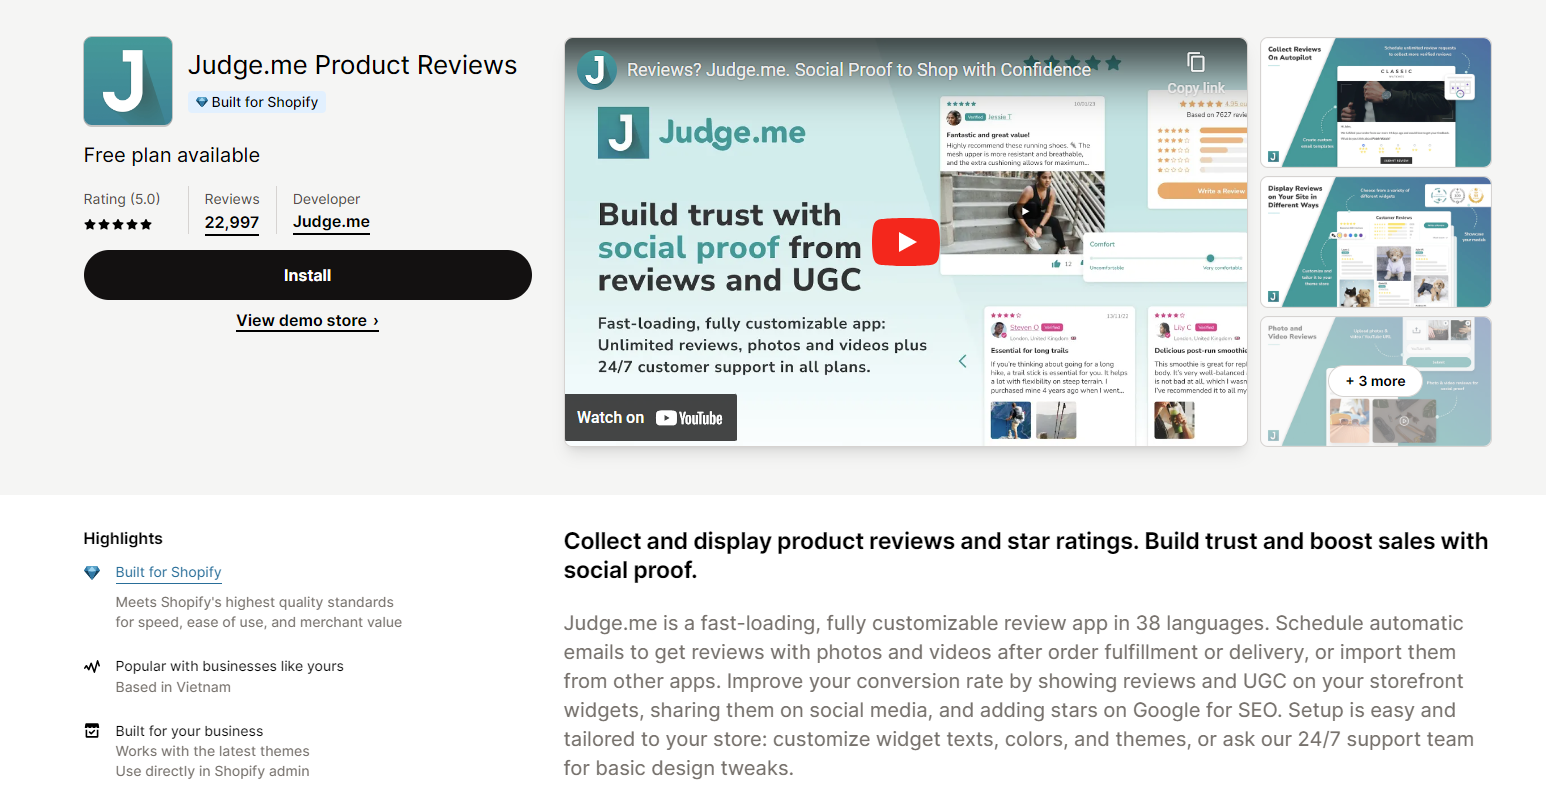Image resolution: width=1546 pixels, height=801 pixels.
Task: Click the Judge.me app logo icon
Action: click(128, 81)
